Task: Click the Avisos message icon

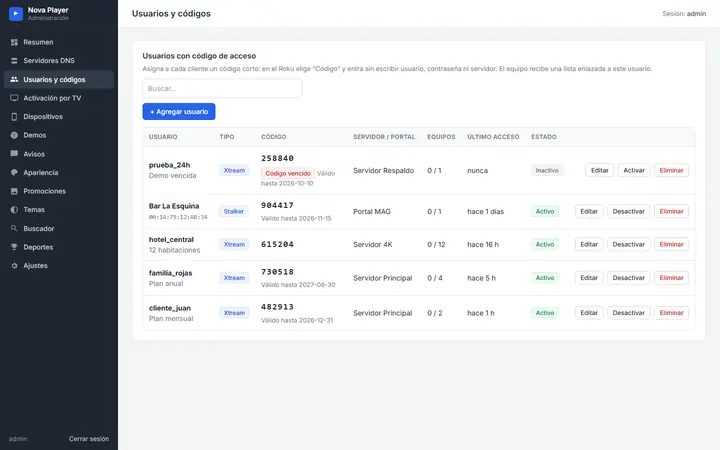Action: (14, 154)
